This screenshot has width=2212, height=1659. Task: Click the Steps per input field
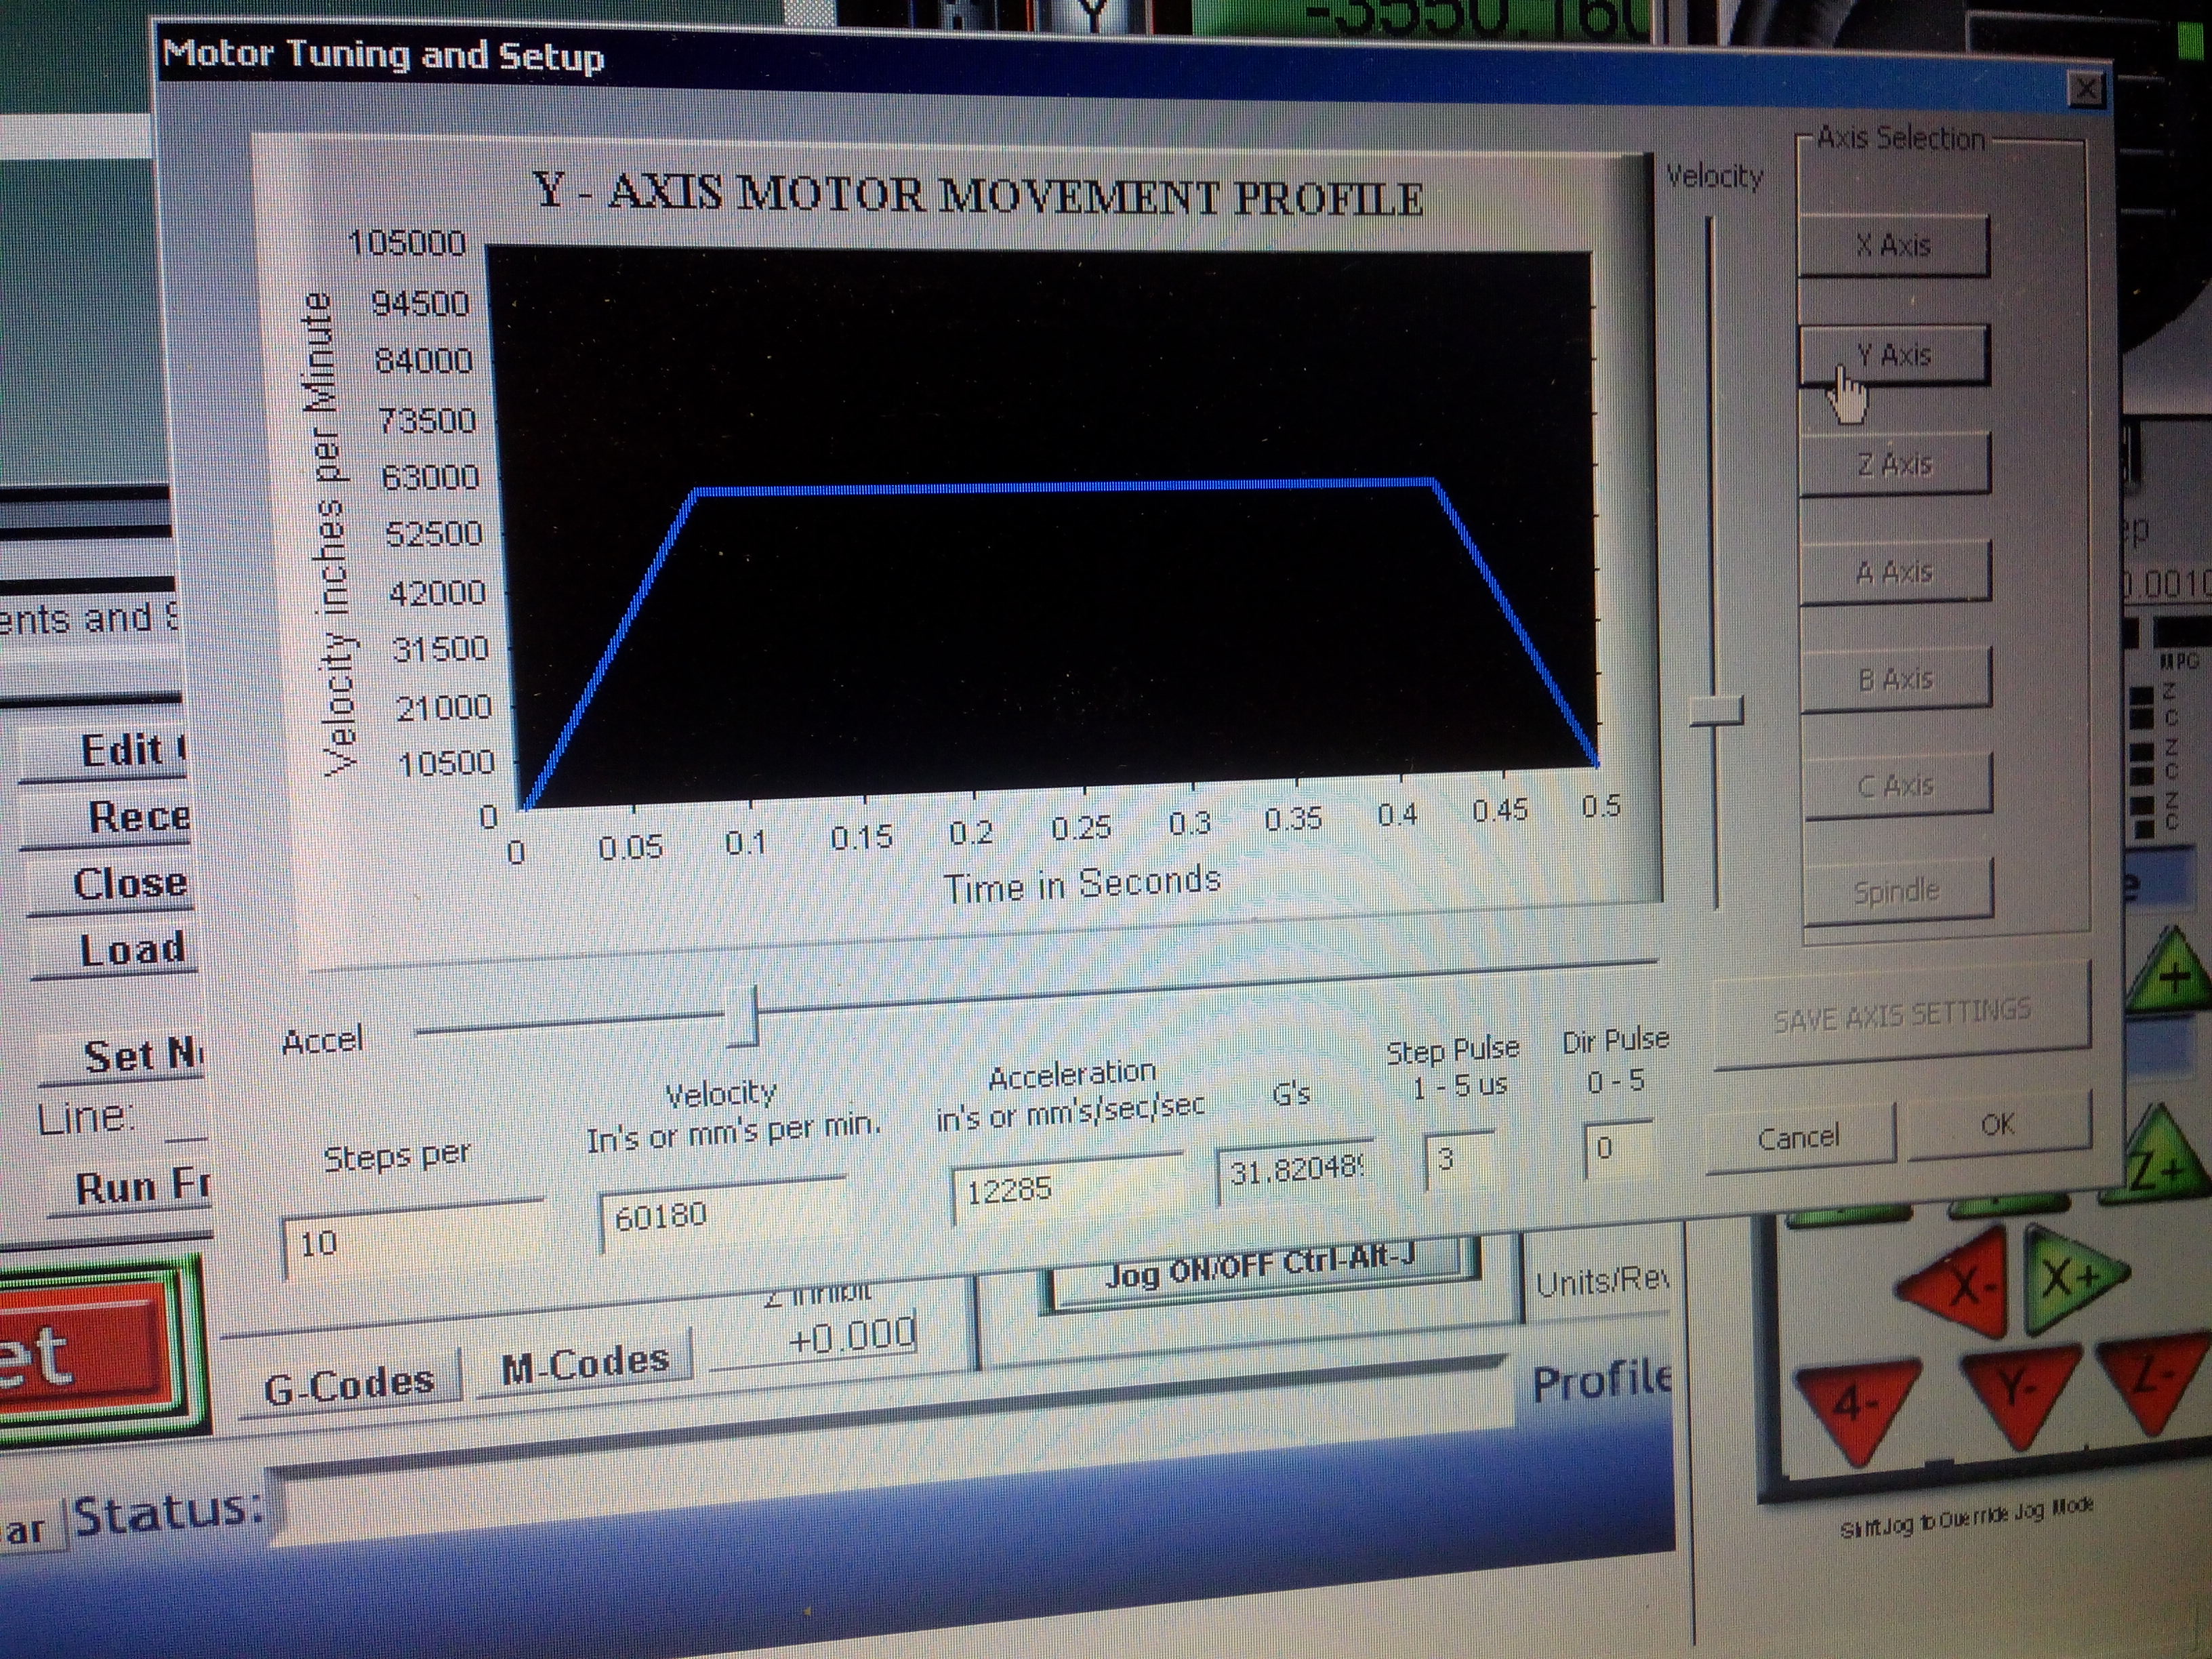click(x=410, y=1241)
